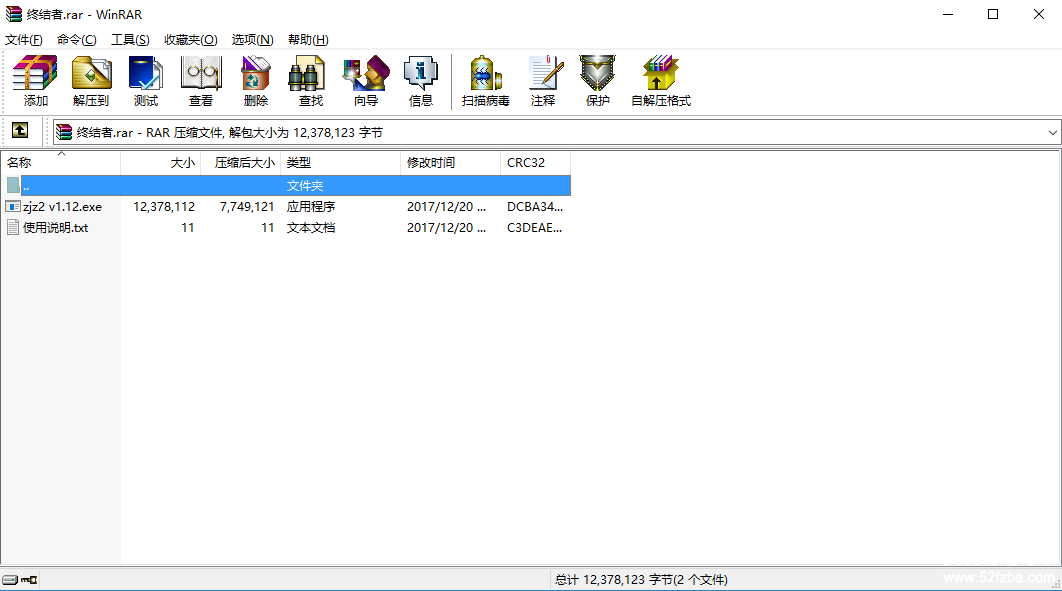1062x591 pixels.
Task: Click the 文件夹 type cell of '..' row
Action: (305, 185)
